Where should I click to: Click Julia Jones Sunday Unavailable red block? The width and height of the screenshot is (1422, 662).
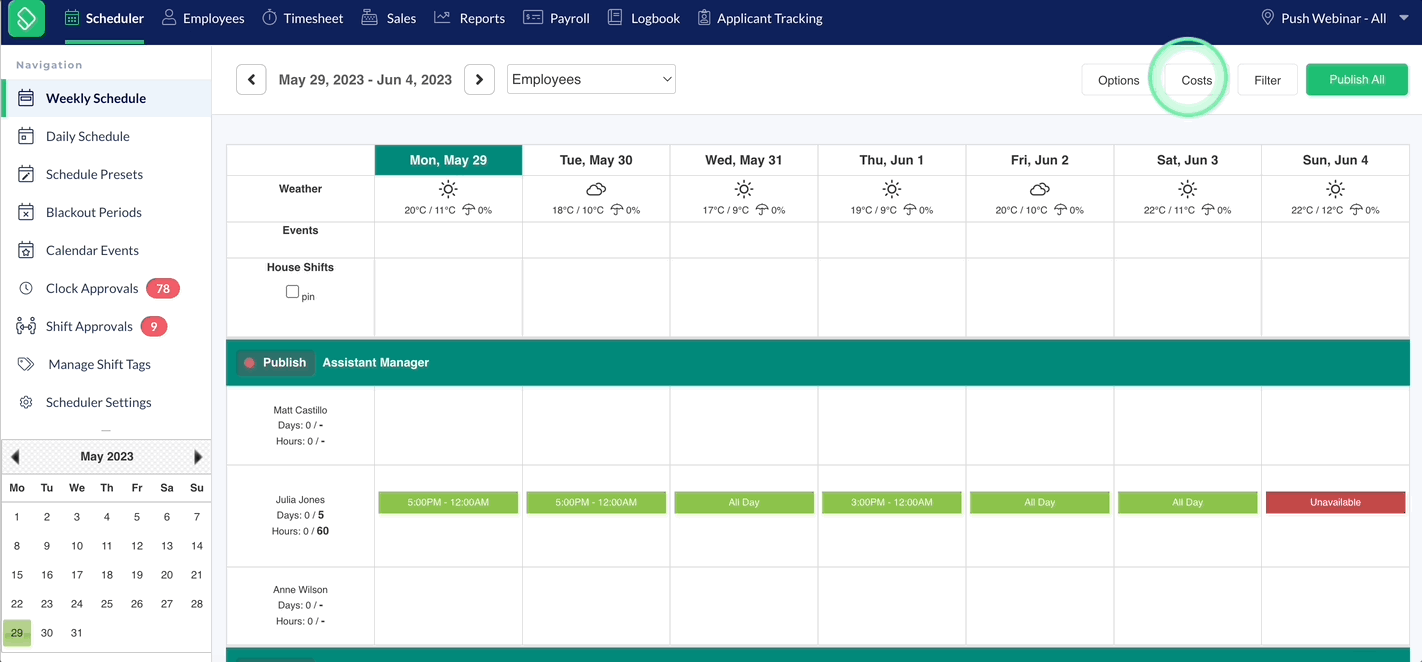point(1335,502)
